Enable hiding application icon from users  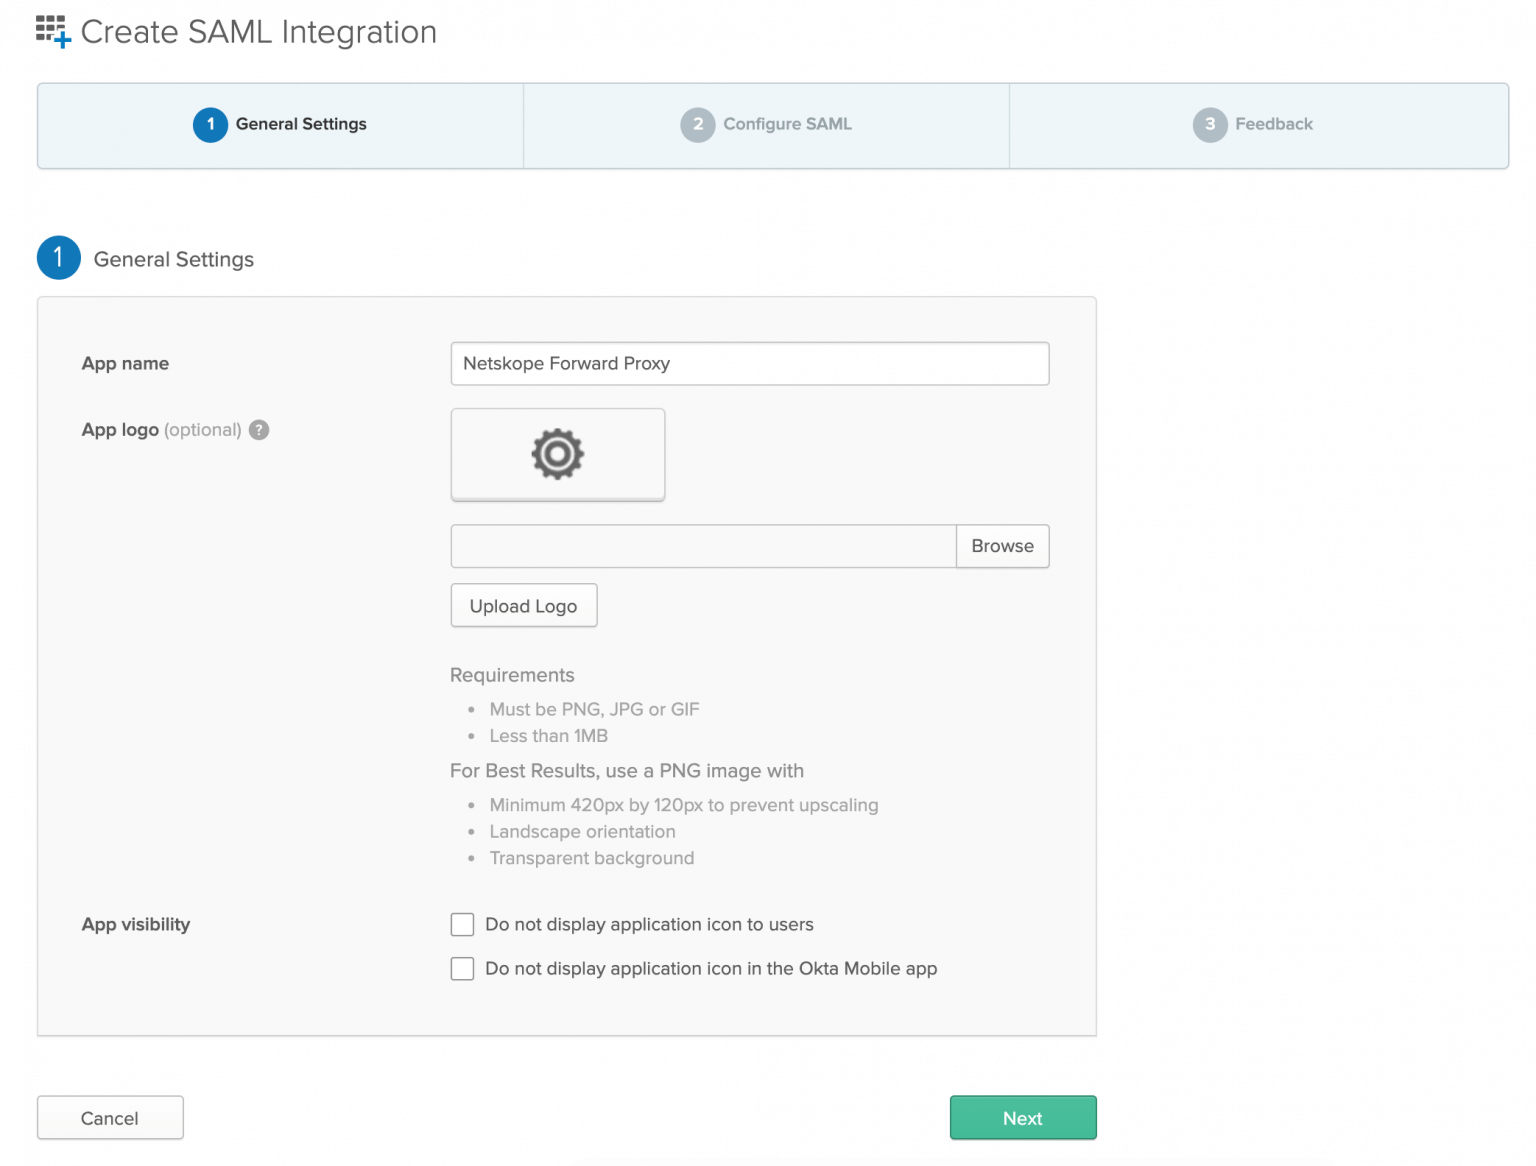(x=462, y=924)
